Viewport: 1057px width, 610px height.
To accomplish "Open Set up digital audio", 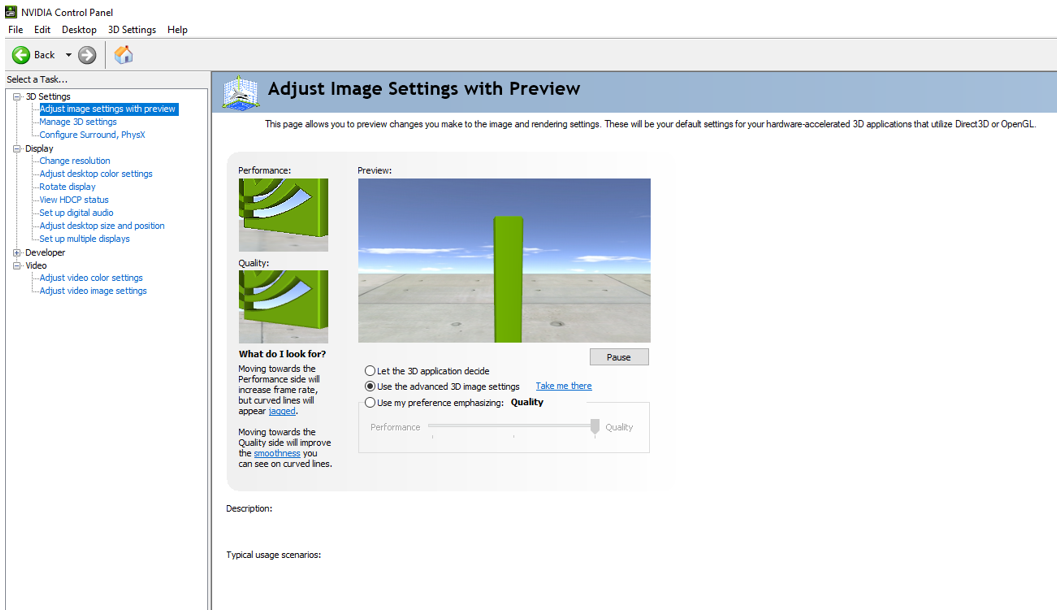I will tap(76, 212).
